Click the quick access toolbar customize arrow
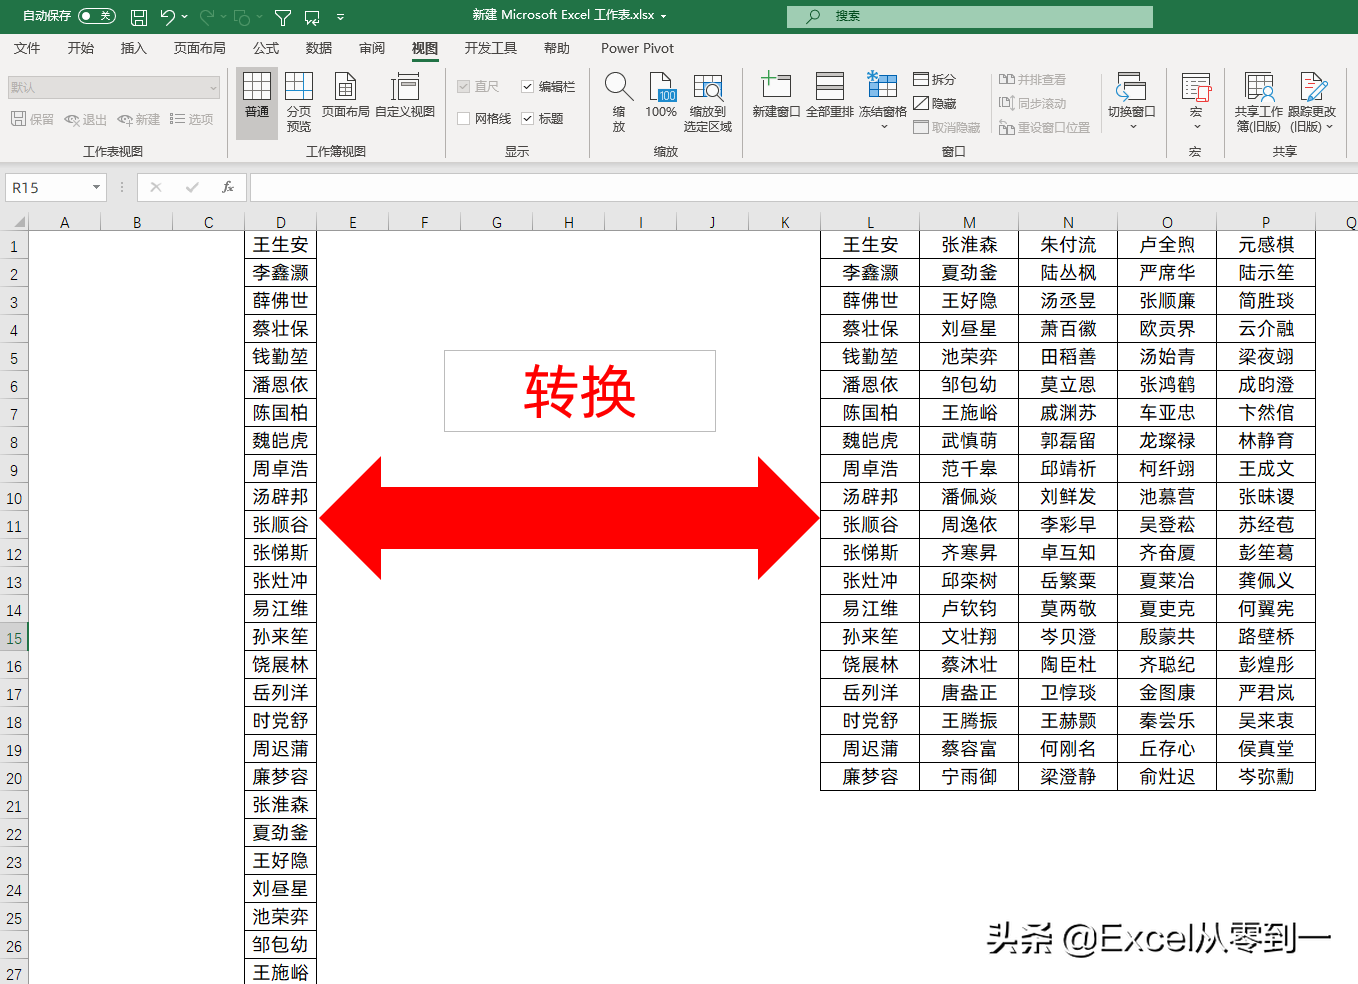Screen dimensions: 1358x984 click(x=341, y=17)
